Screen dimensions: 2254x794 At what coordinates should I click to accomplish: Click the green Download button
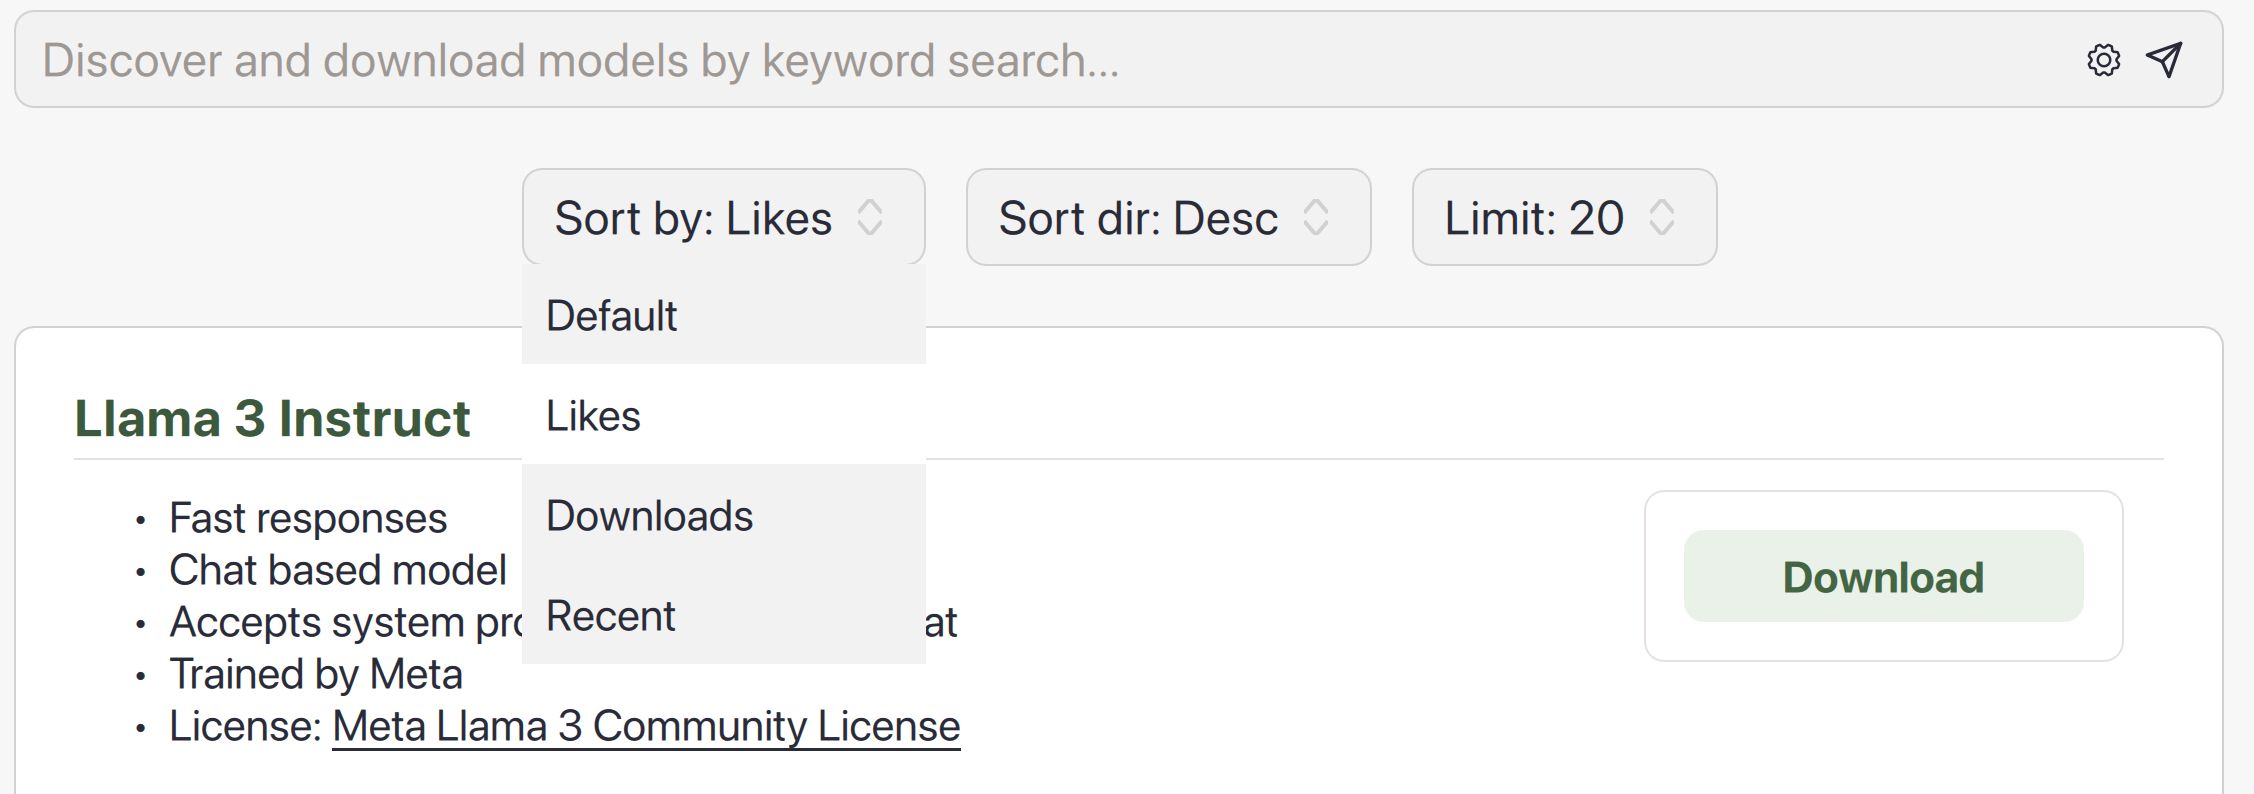click(x=1883, y=576)
